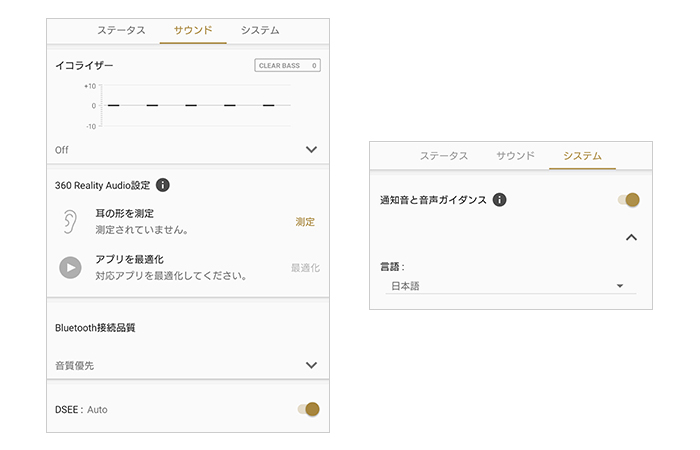This screenshot has width=700, height=450.
Task: Open the ステータス tab in right panel
Action: tap(444, 156)
